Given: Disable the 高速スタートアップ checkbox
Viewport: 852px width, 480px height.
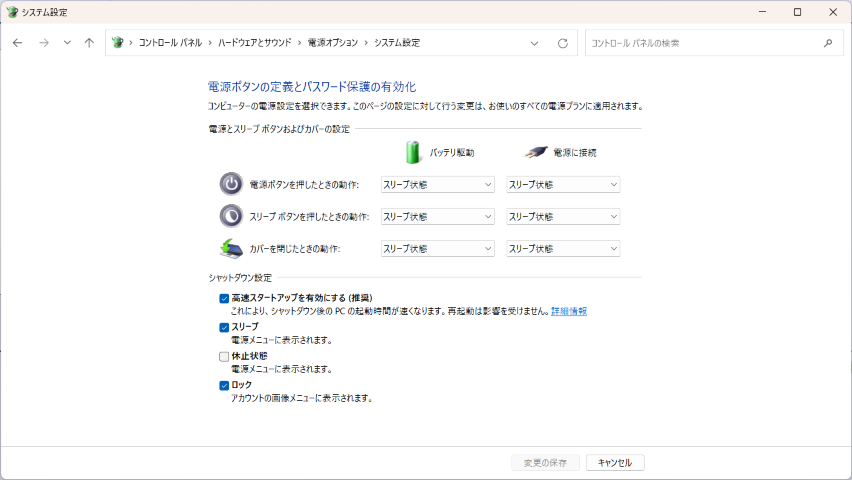Looking at the screenshot, I should point(224,298).
